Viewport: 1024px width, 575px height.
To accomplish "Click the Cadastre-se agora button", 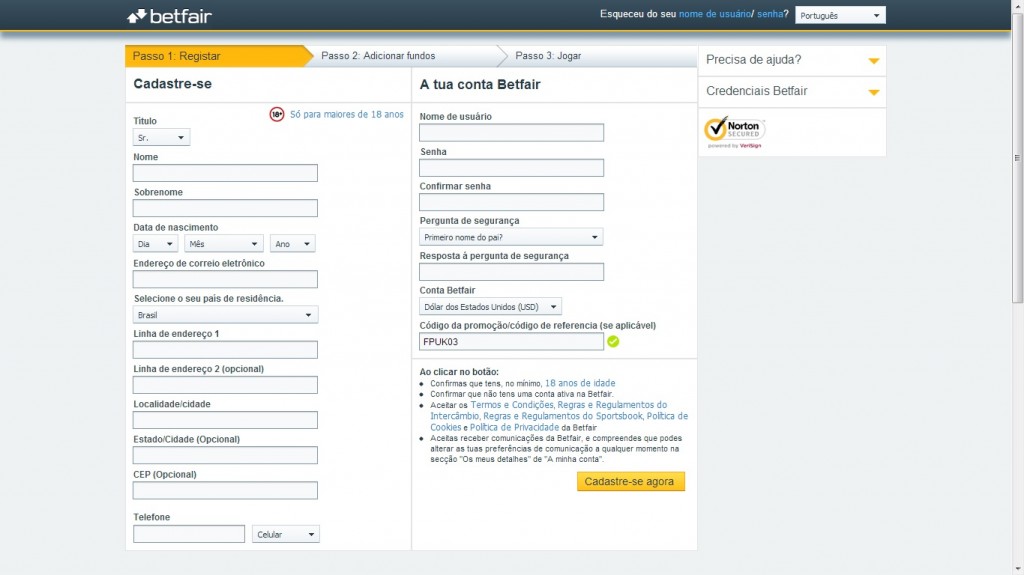I will tap(631, 482).
